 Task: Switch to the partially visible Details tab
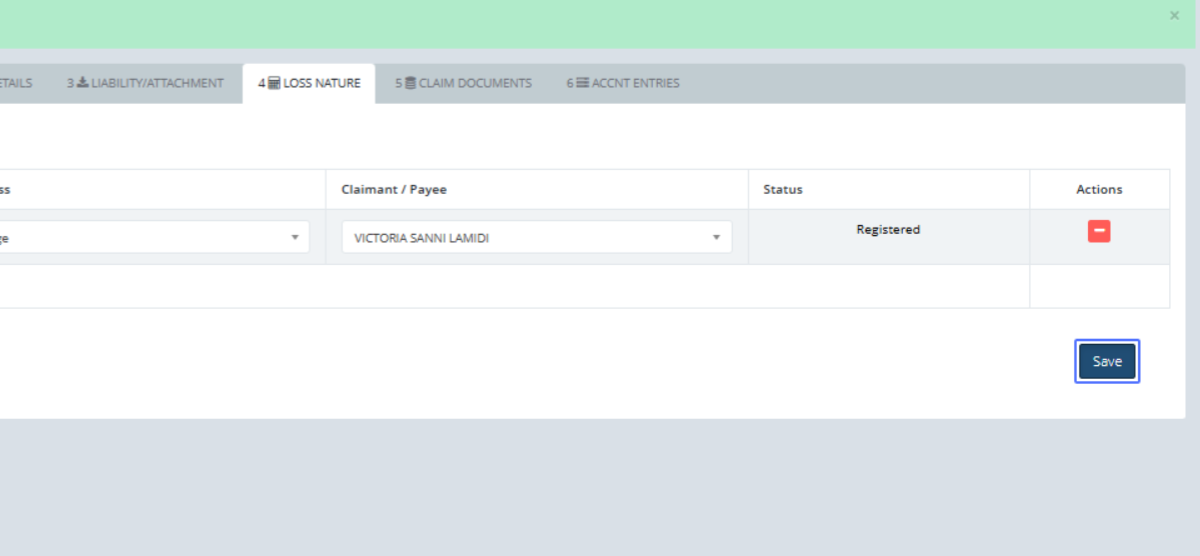pyautogui.click(x=16, y=84)
